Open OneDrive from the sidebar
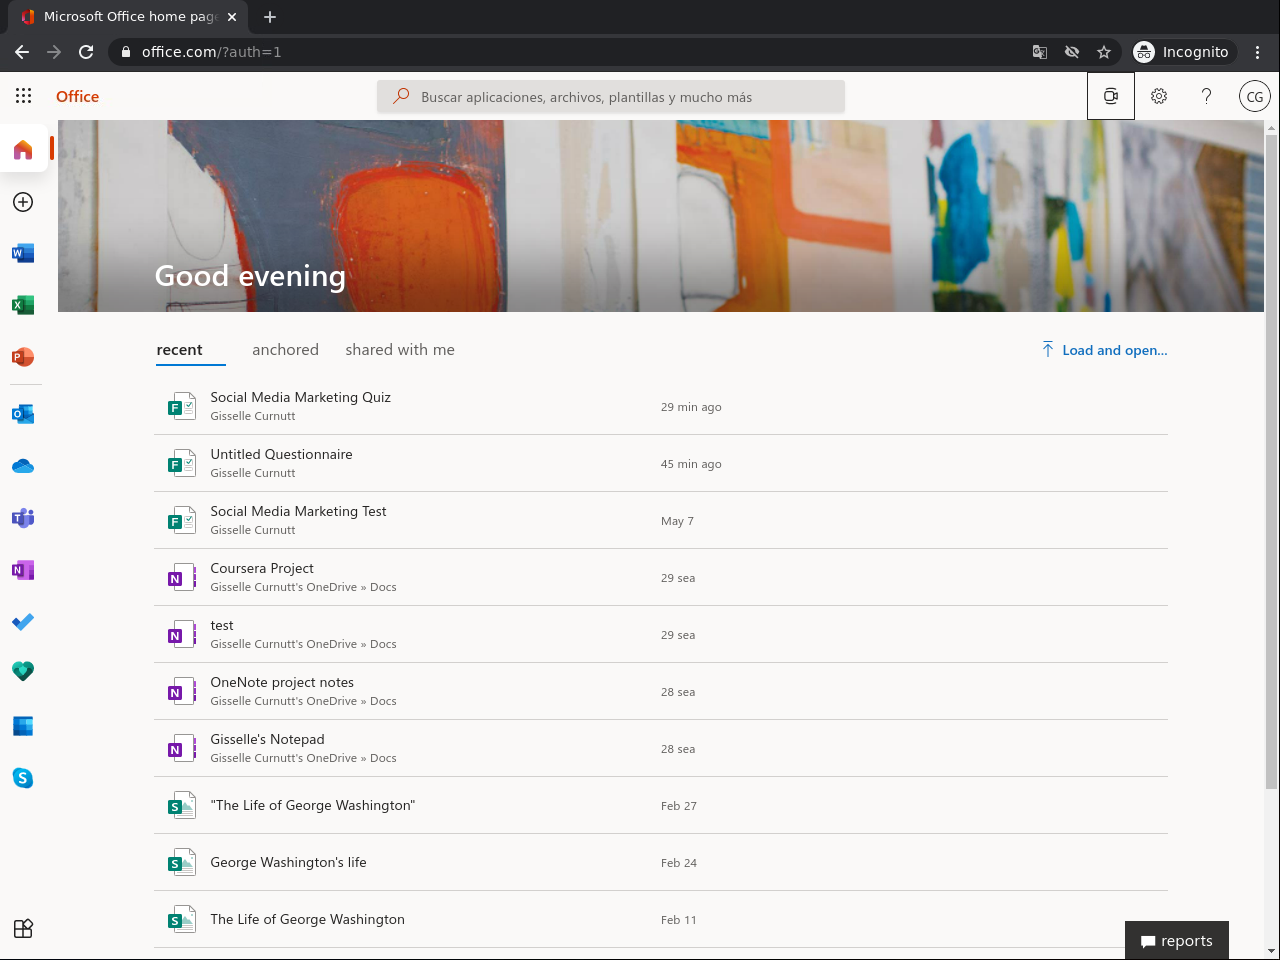 point(23,466)
